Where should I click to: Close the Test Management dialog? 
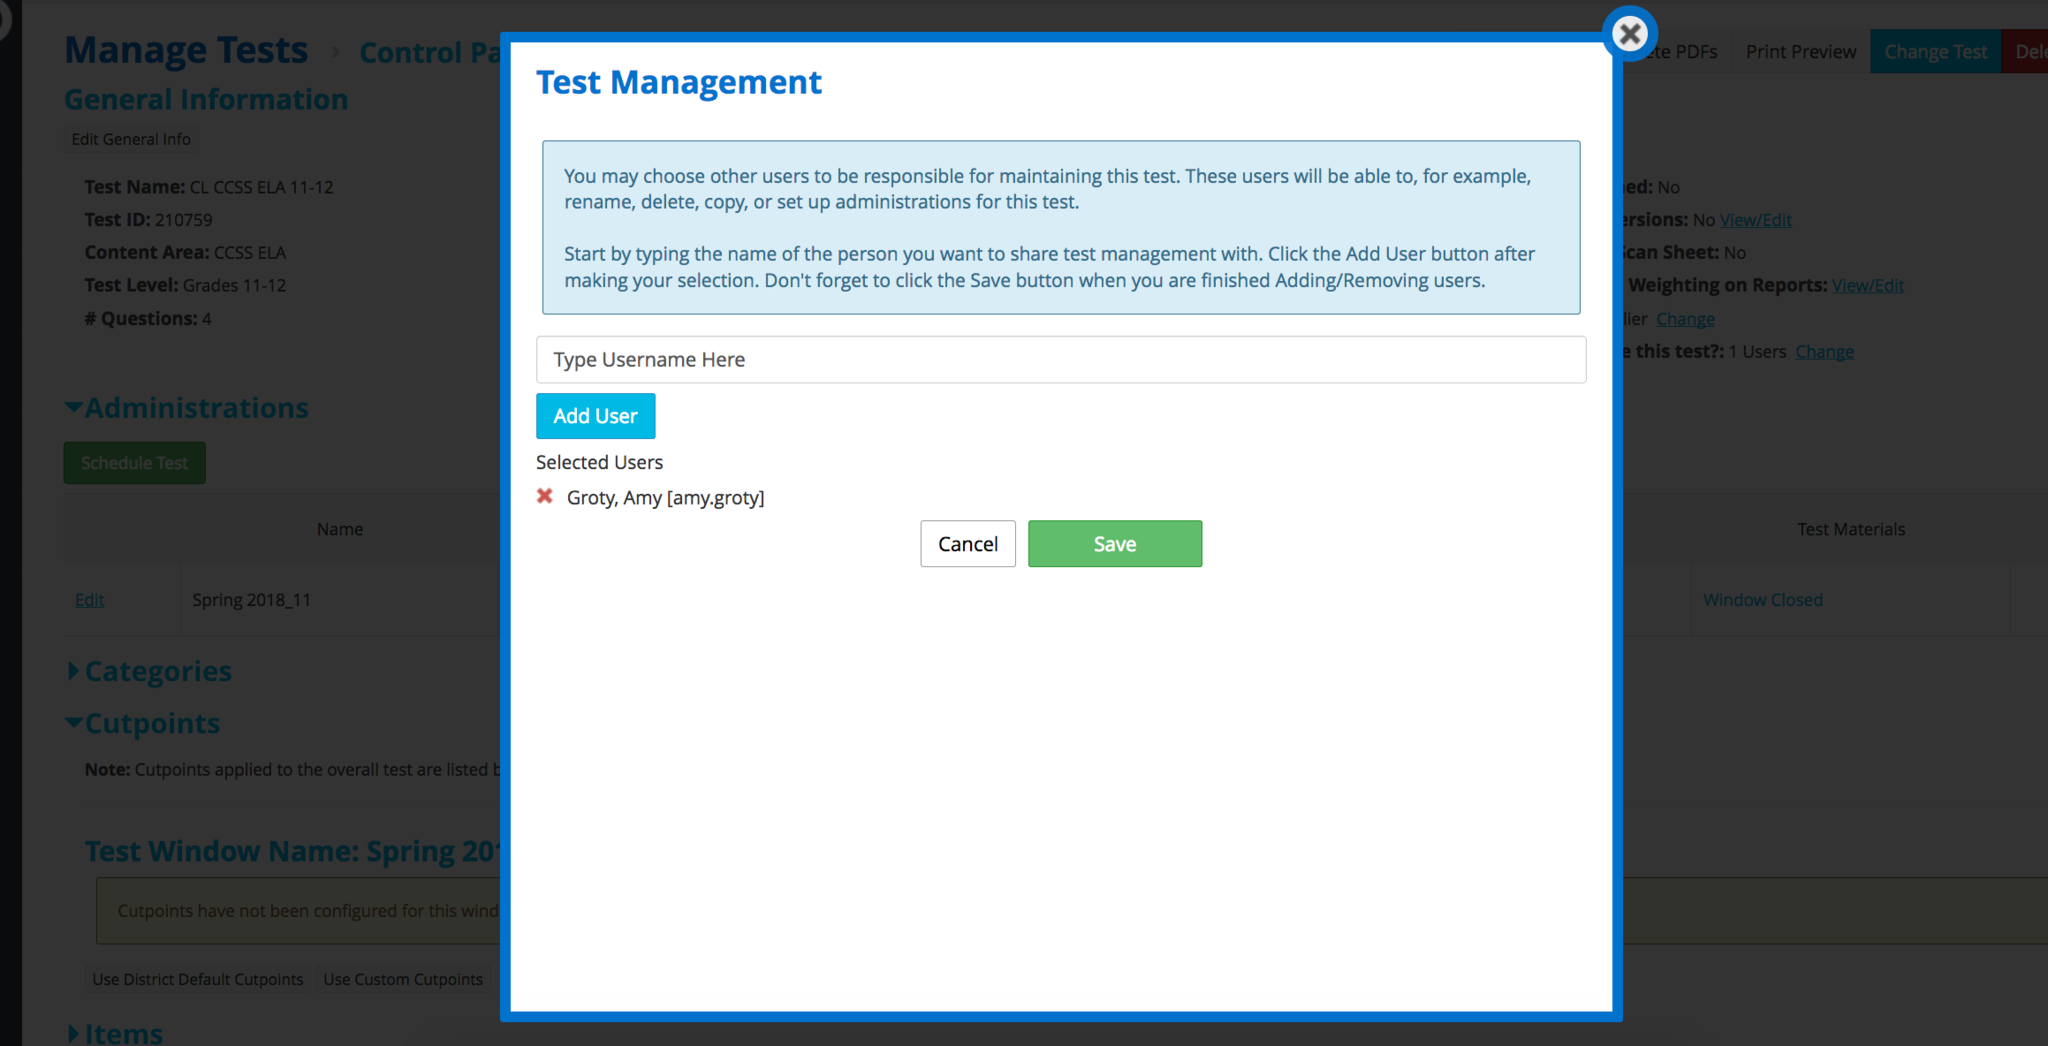1629,34
